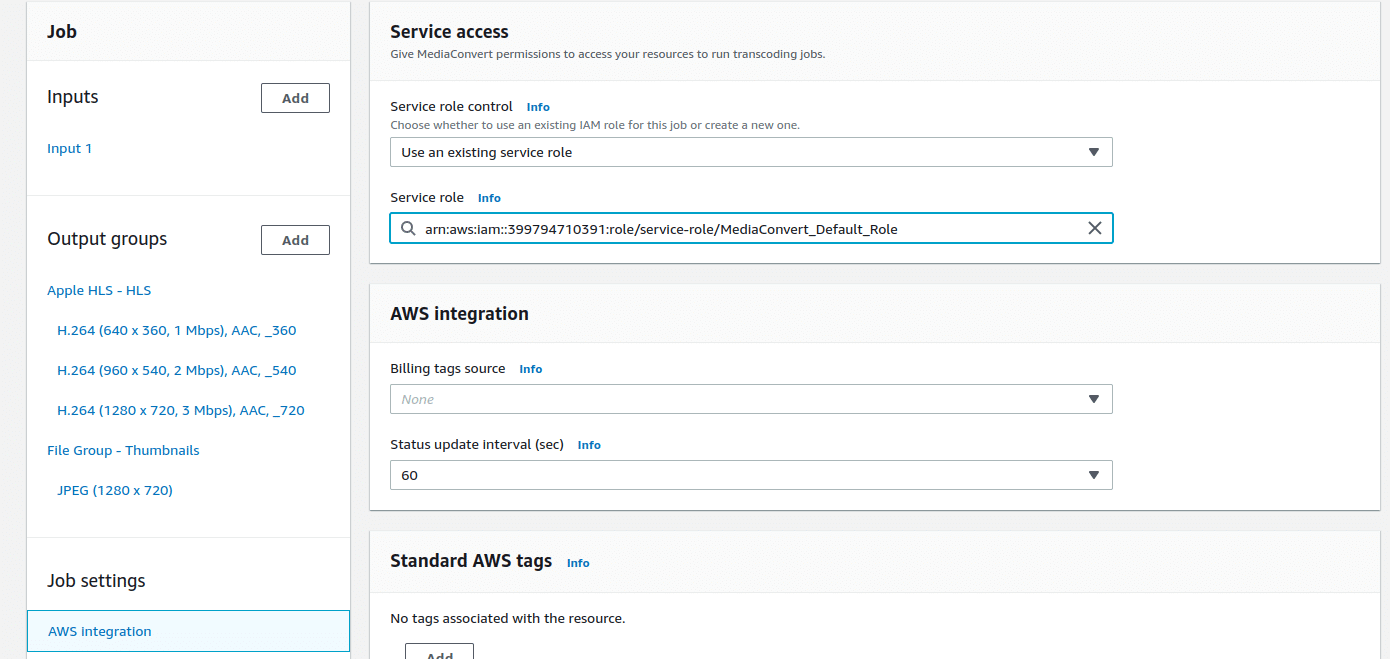
Task: Open Info for Status update interval
Action: pos(589,445)
